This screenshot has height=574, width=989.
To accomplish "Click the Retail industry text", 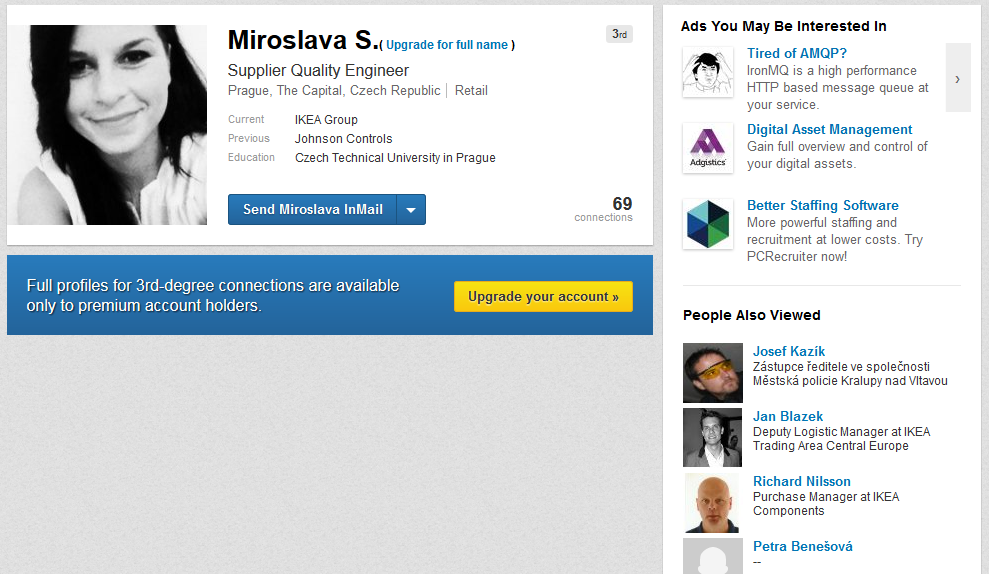I will 471,91.
